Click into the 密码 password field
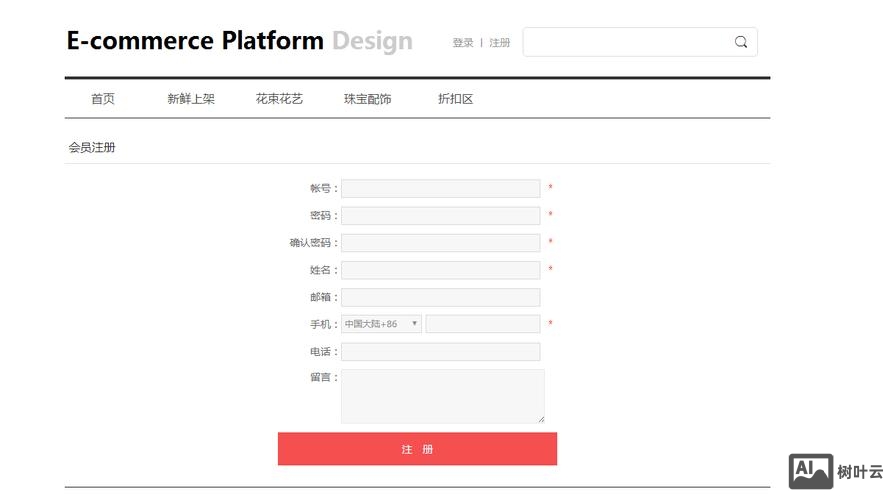 coord(440,216)
